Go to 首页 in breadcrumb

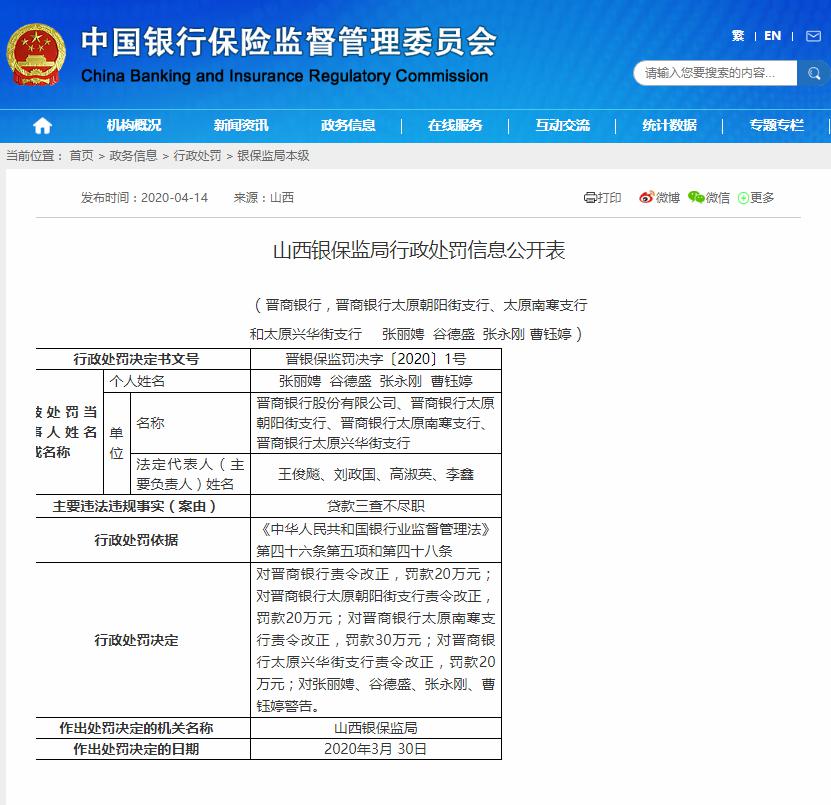pyautogui.click(x=81, y=156)
